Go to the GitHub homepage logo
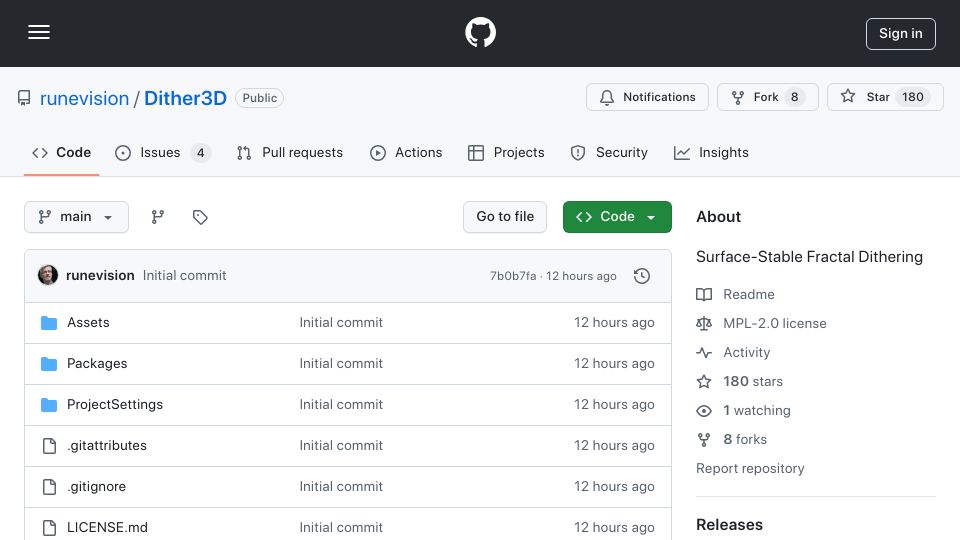Viewport: 960px width, 540px height. tap(480, 32)
